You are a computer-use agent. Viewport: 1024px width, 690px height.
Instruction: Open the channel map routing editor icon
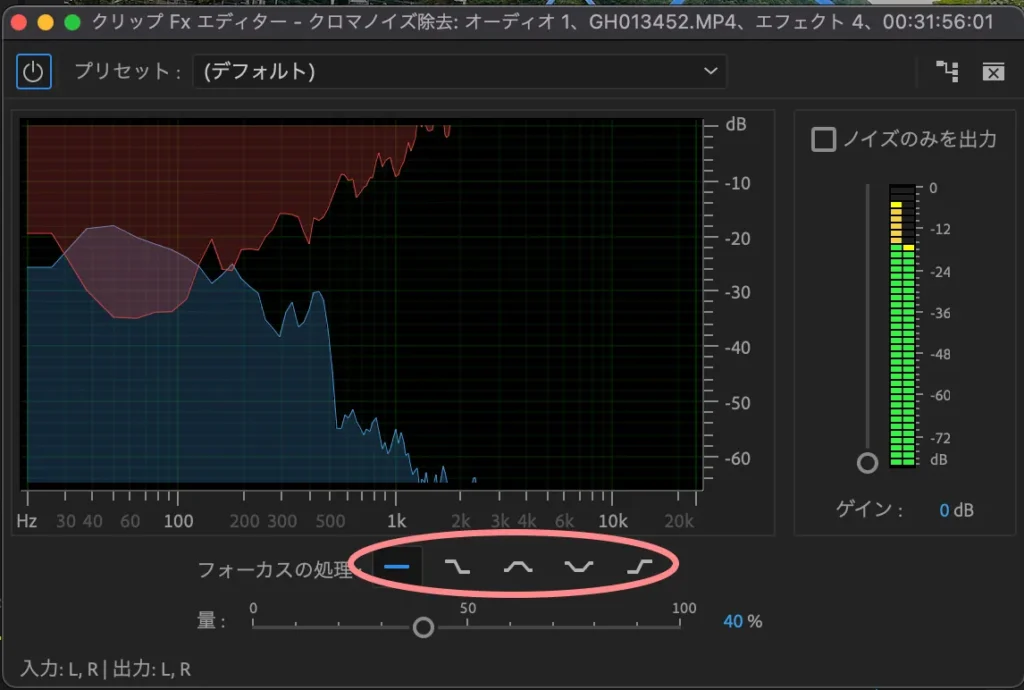pos(946,71)
